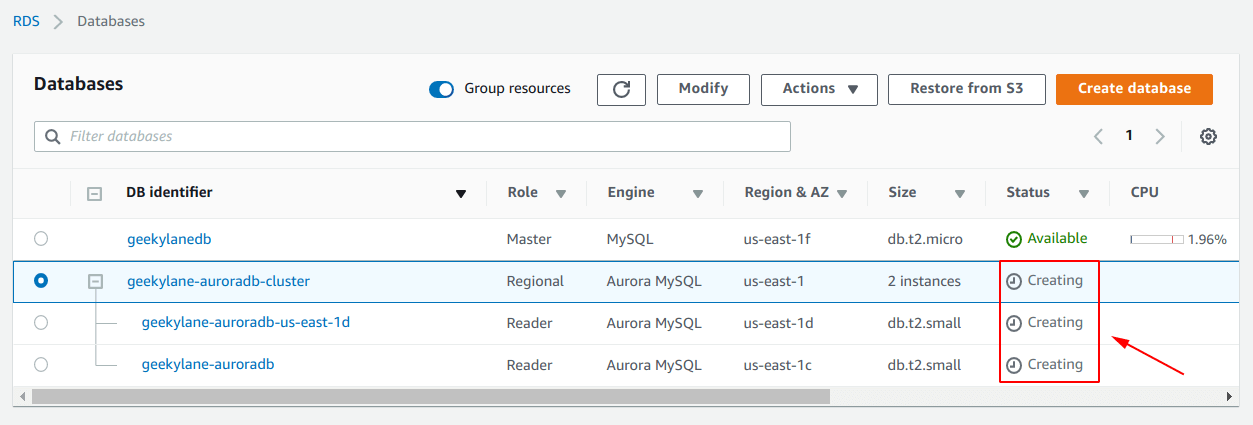
Task: Click the Modify button
Action: pyautogui.click(x=703, y=89)
